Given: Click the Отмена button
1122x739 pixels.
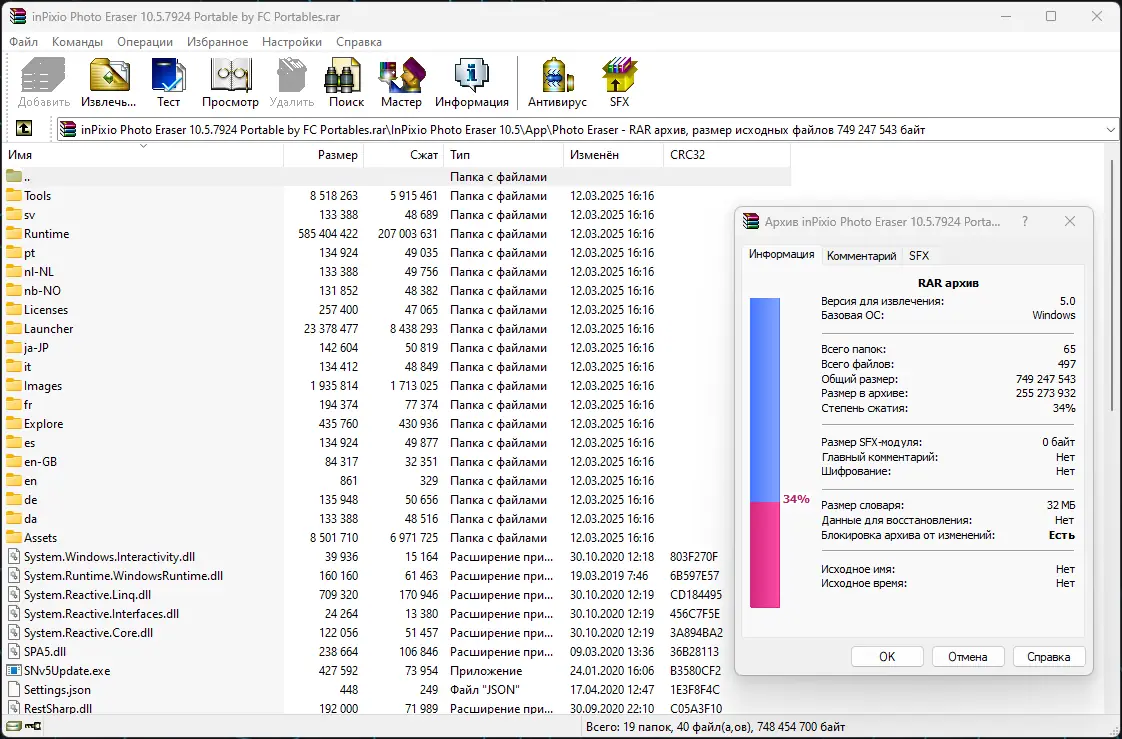Looking at the screenshot, I should click(x=967, y=656).
